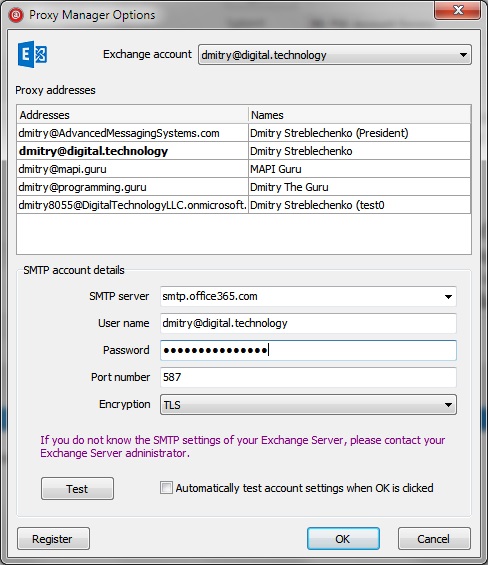Screen dimensions: 488x565
Task: Focus the User name input field
Action: 308,323
